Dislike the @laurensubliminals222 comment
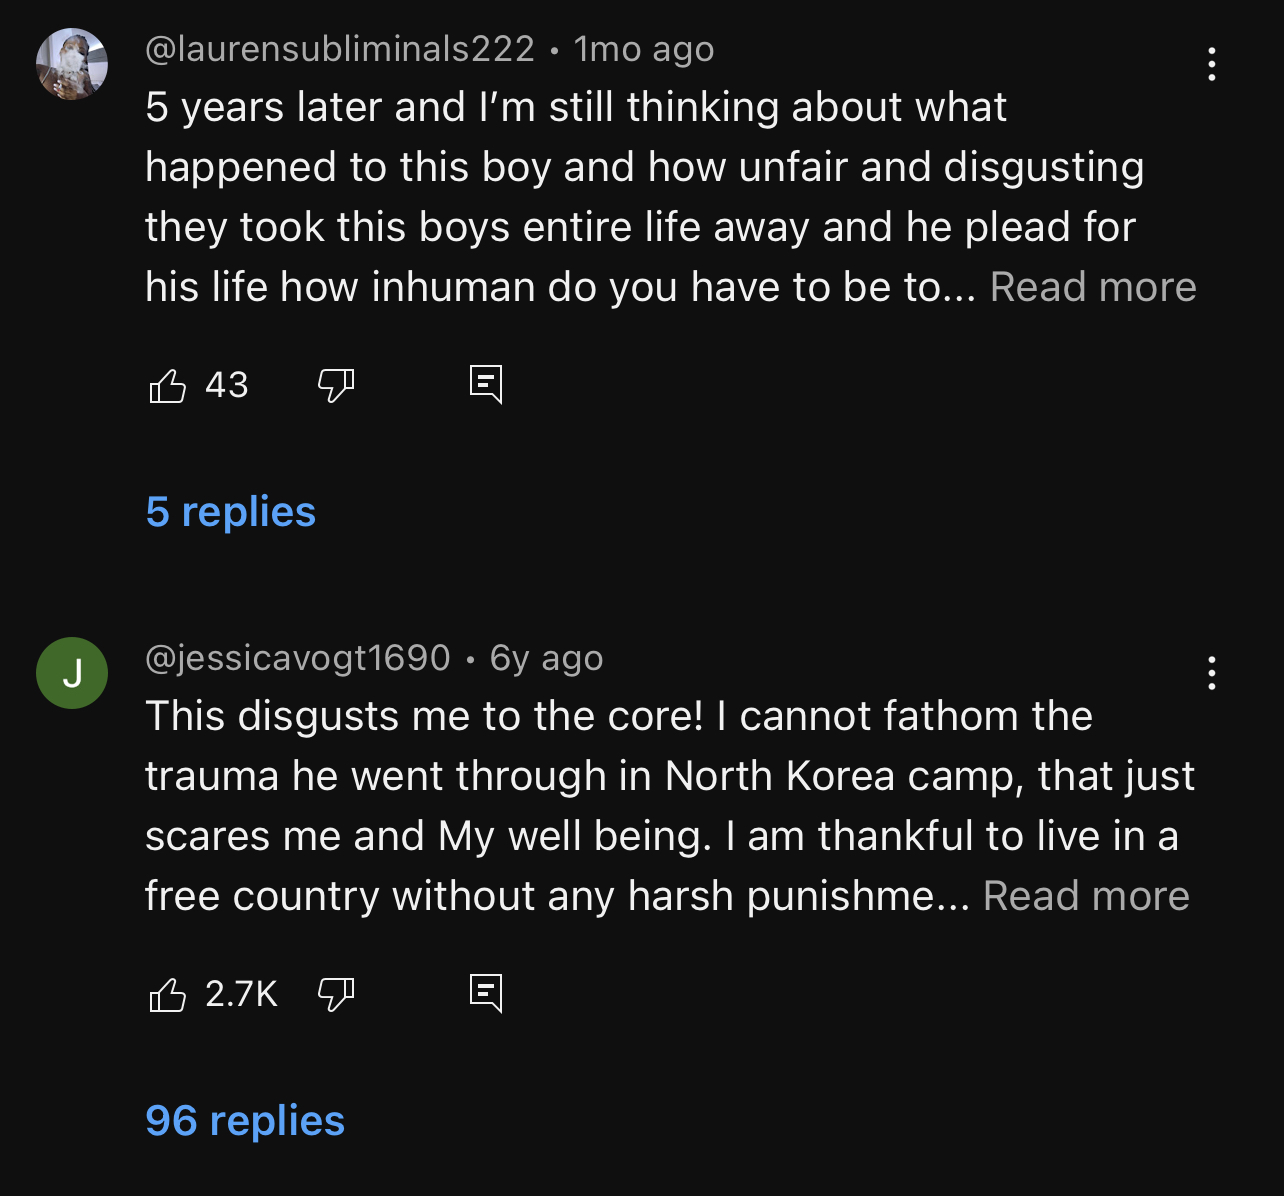The height and width of the screenshot is (1196, 1284). (336, 385)
